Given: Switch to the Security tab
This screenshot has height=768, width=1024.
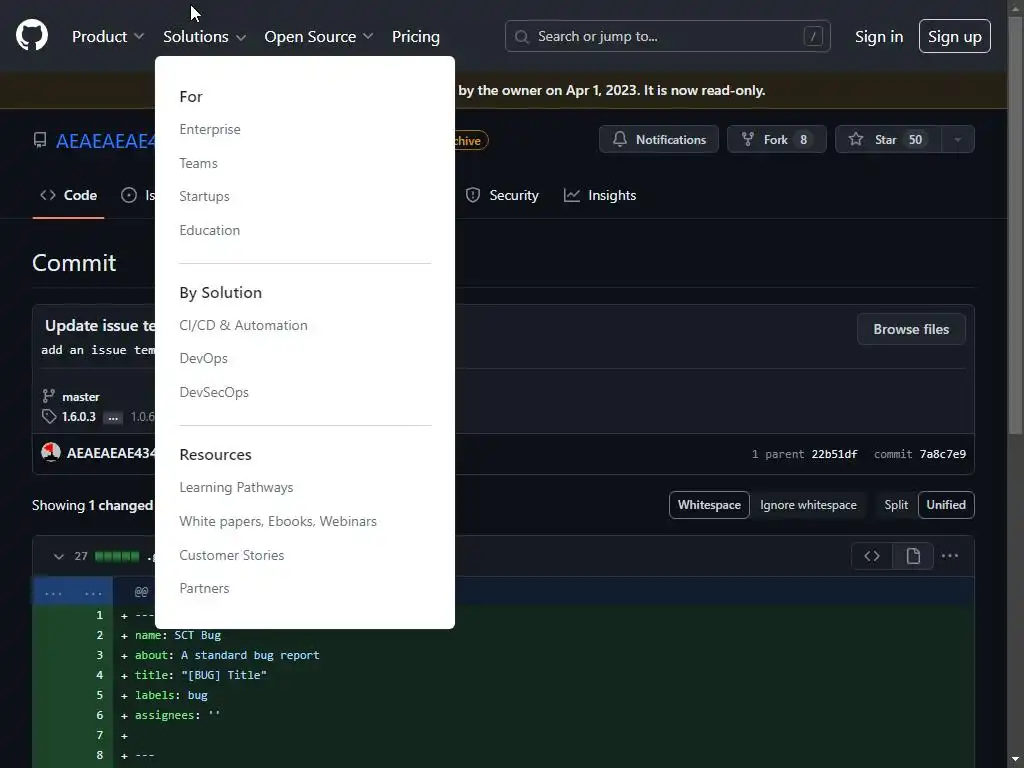Looking at the screenshot, I should 502,195.
